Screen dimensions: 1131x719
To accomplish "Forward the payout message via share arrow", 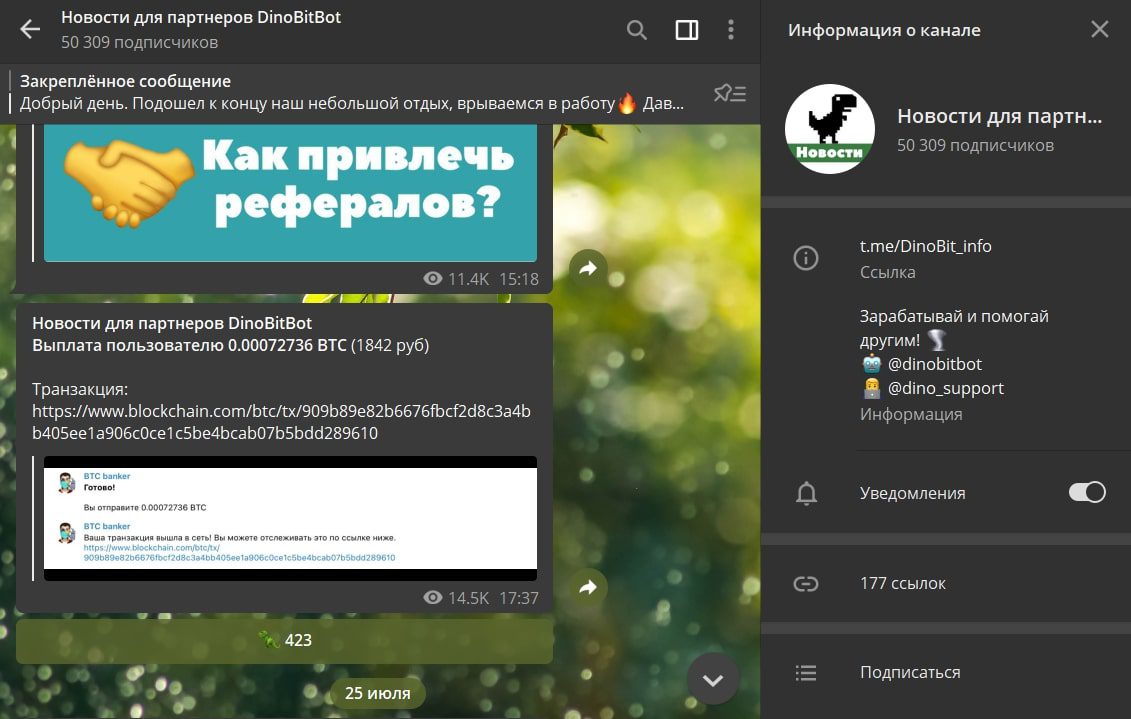I will (589, 587).
